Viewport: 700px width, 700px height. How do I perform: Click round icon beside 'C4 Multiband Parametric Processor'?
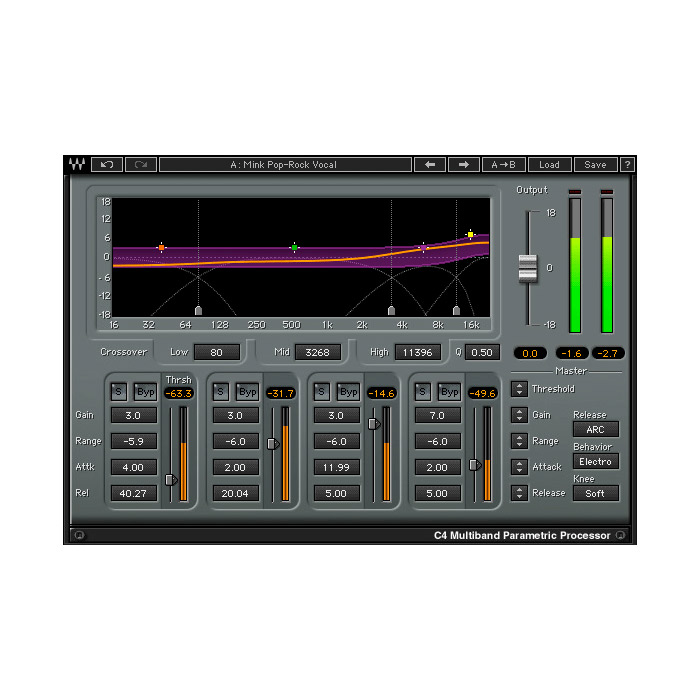621,535
